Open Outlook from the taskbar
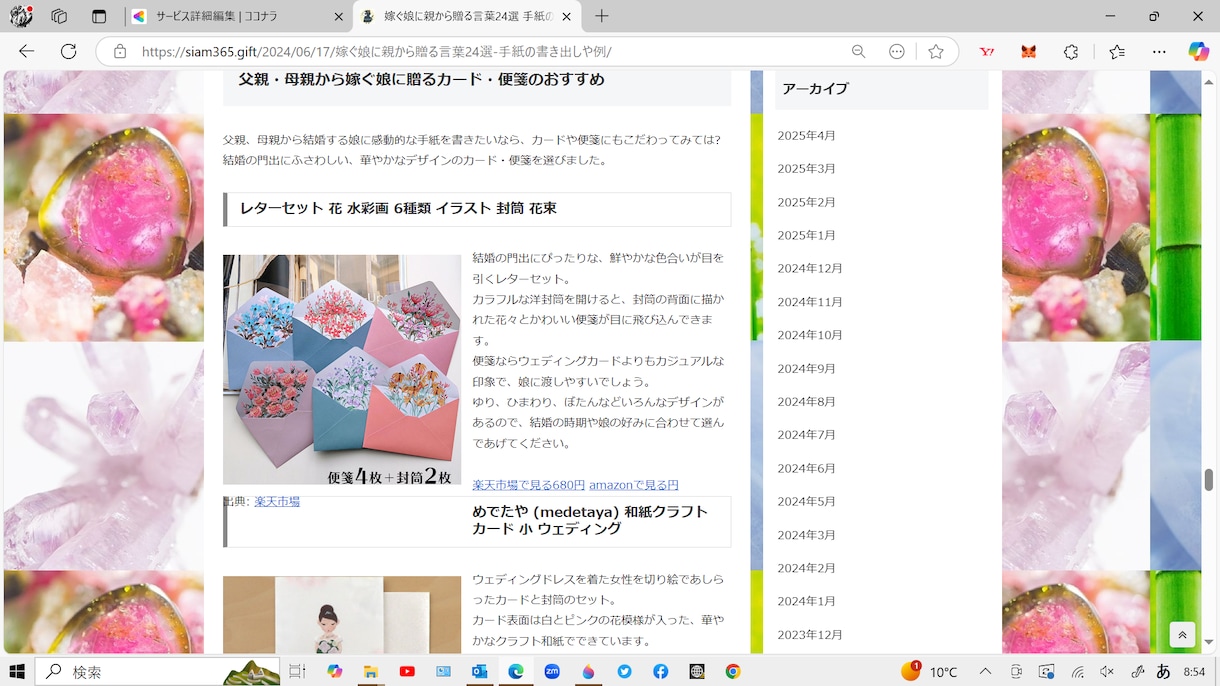 pos(480,672)
